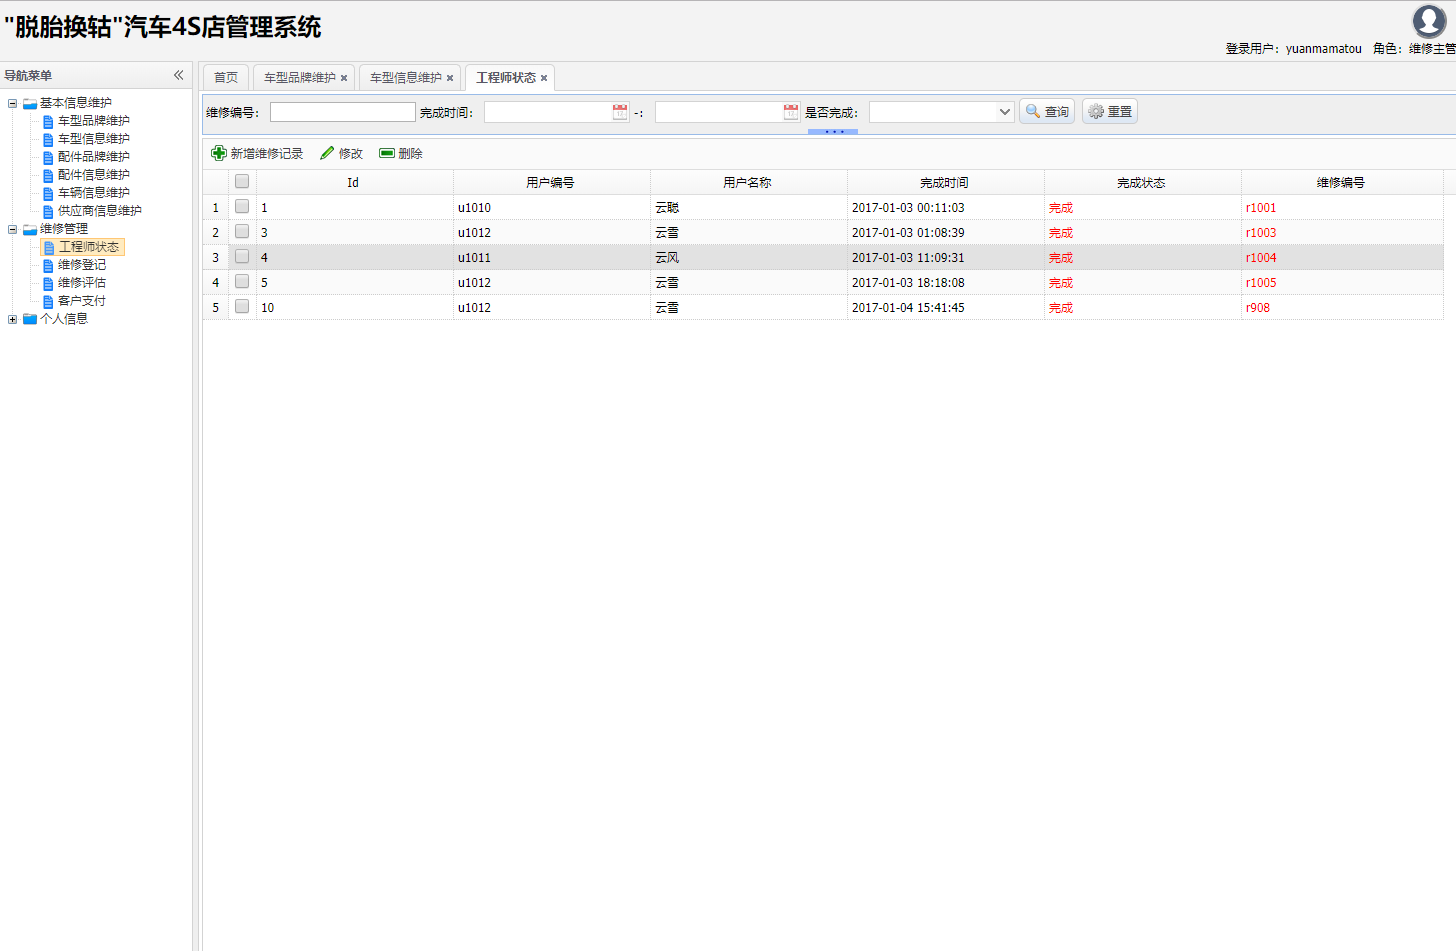Click the 新增维修记录 button
Viewport: 1456px width, 951px height.
coord(257,153)
